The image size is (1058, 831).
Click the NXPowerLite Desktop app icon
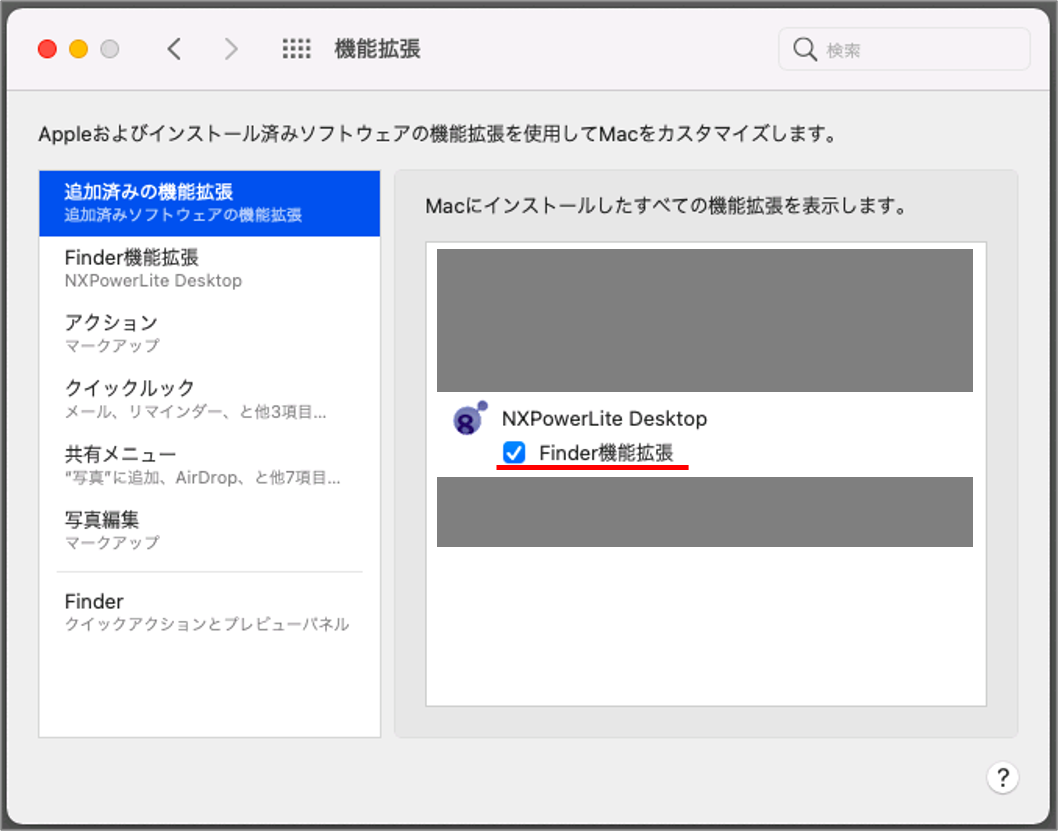(470, 418)
